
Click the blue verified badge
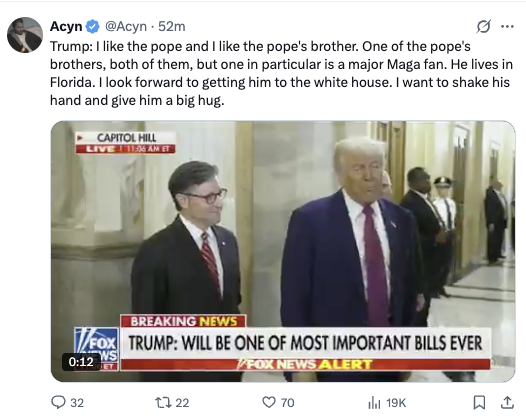(x=92, y=27)
